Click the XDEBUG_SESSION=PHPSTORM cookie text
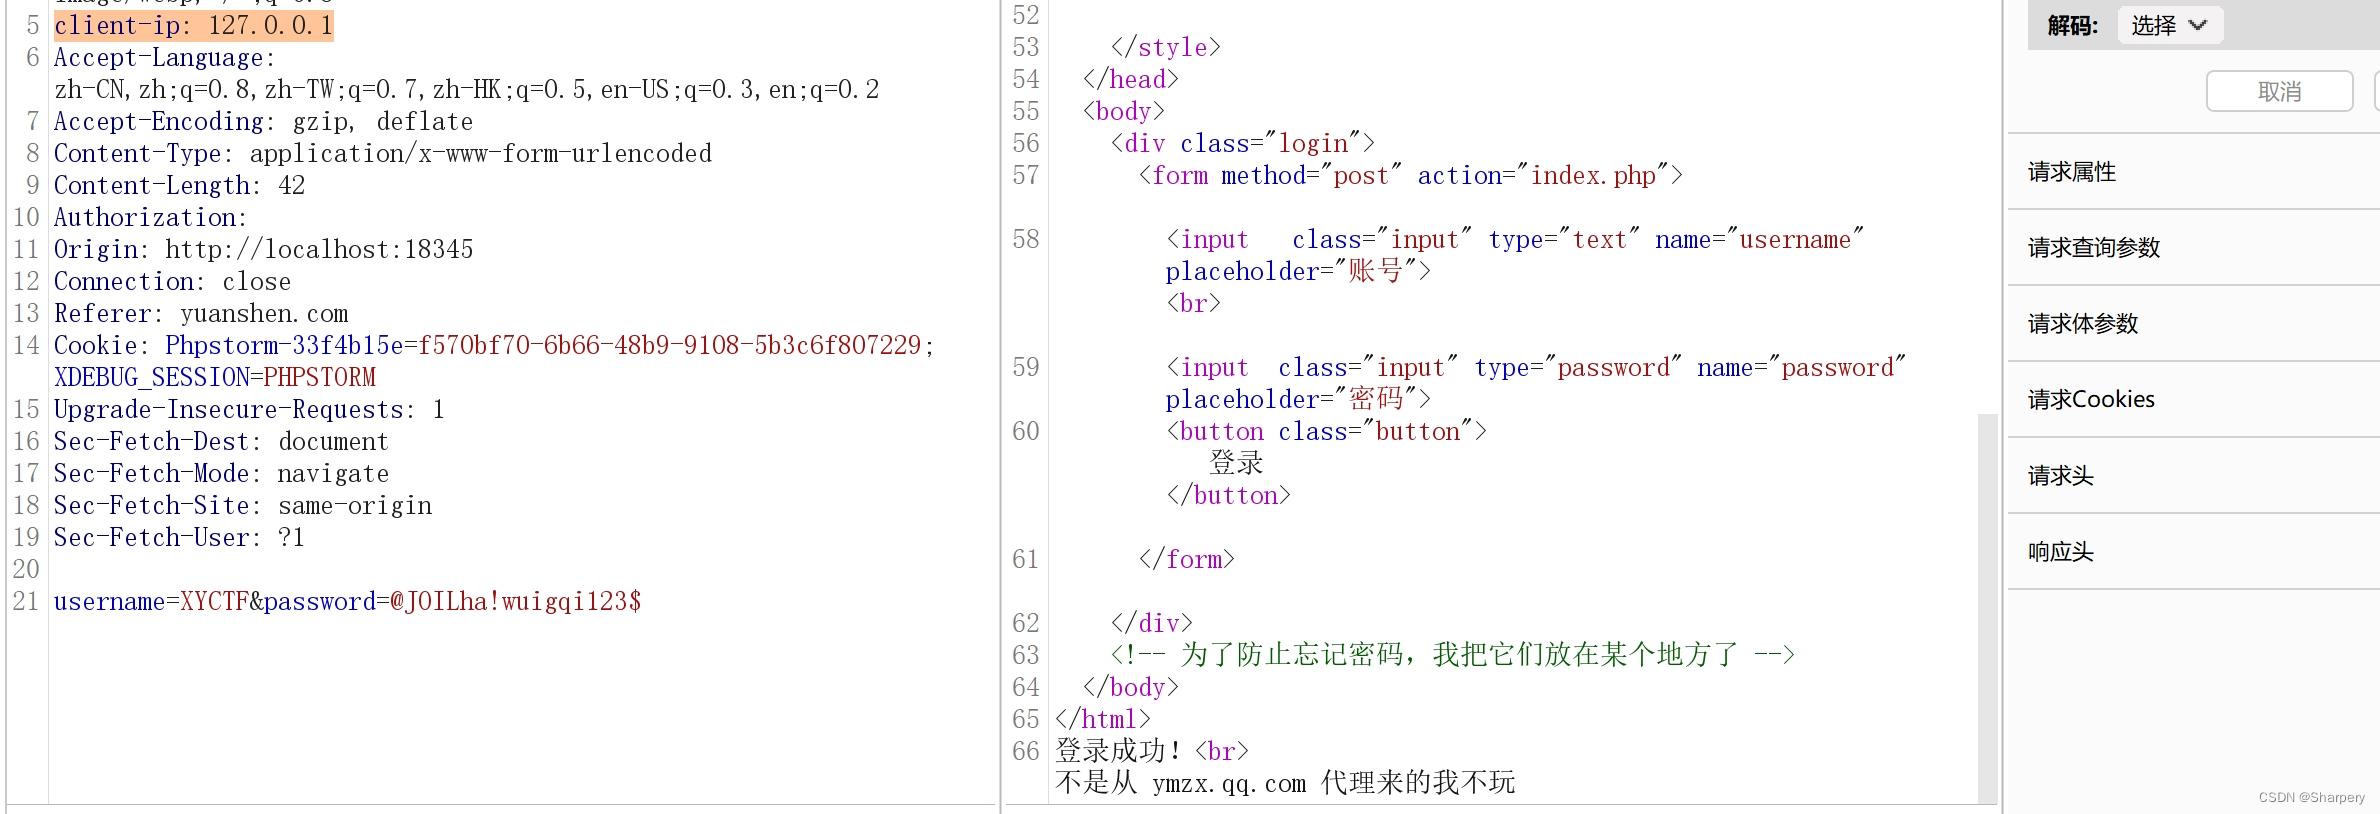 point(215,378)
